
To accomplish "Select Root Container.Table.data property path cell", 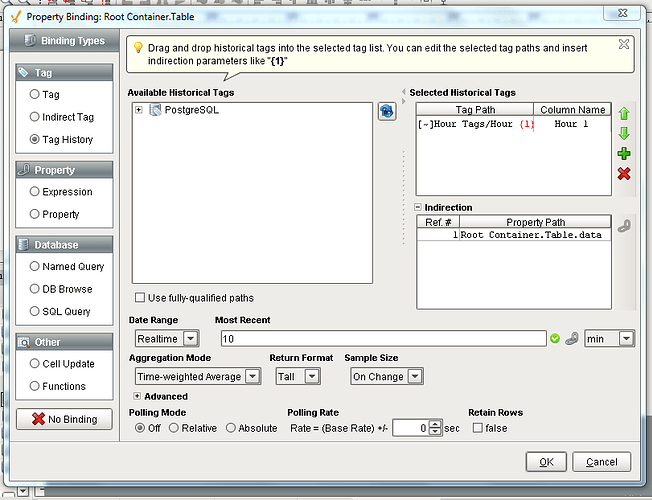I will (x=535, y=235).
